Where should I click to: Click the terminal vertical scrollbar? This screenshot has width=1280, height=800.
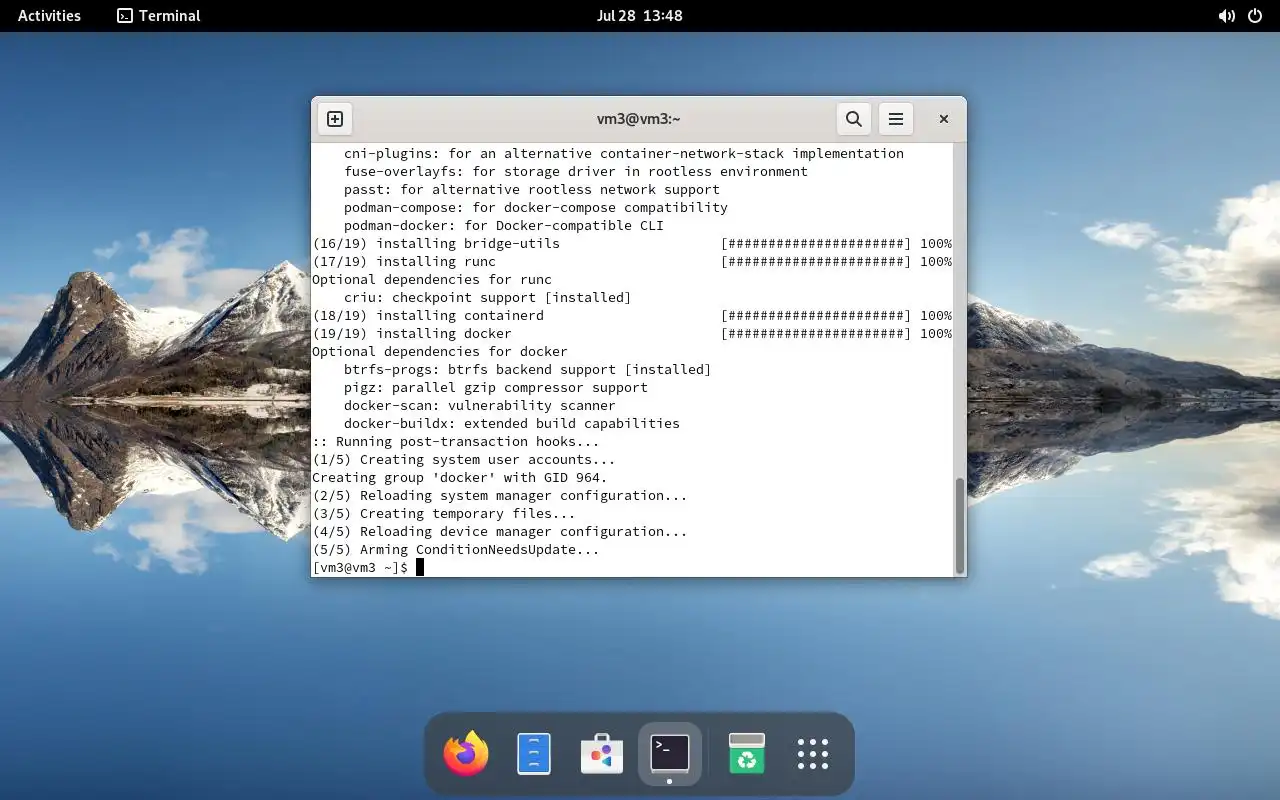[x=960, y=525]
